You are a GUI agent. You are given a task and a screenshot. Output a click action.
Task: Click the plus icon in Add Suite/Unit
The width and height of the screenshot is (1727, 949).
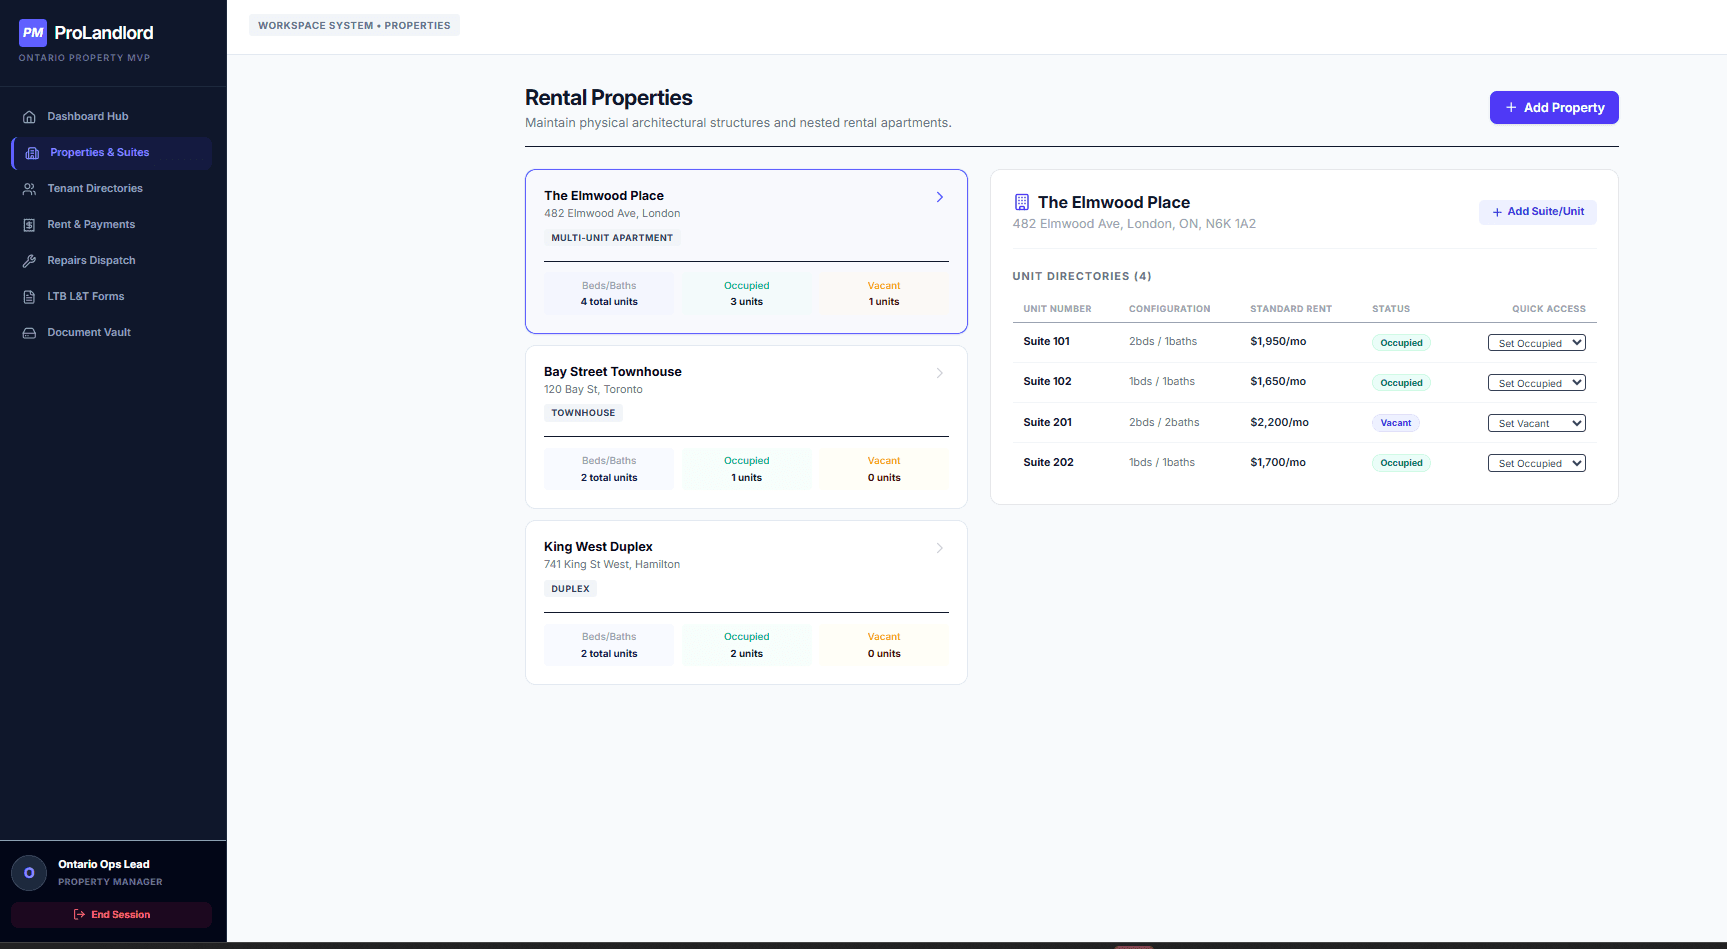tap(1497, 212)
